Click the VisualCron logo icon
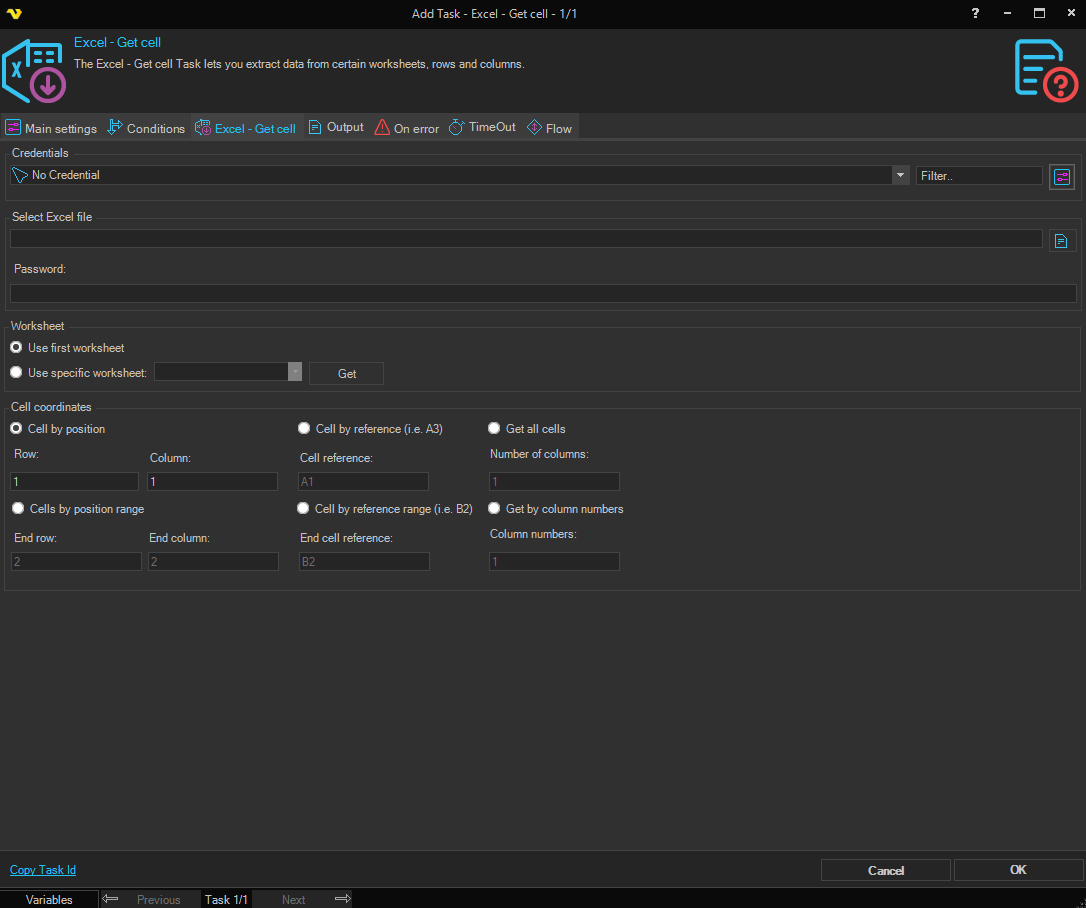Viewport: 1086px width, 908px height. 14,13
